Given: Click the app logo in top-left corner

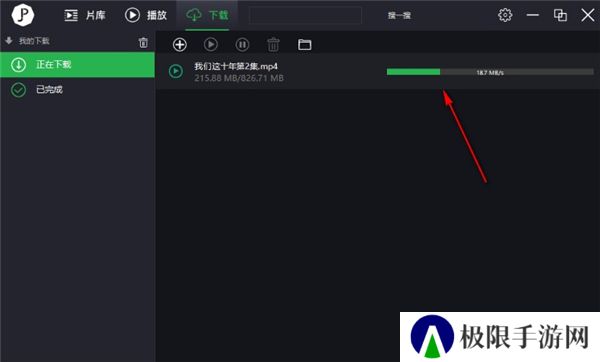Looking at the screenshot, I should click(x=23, y=15).
